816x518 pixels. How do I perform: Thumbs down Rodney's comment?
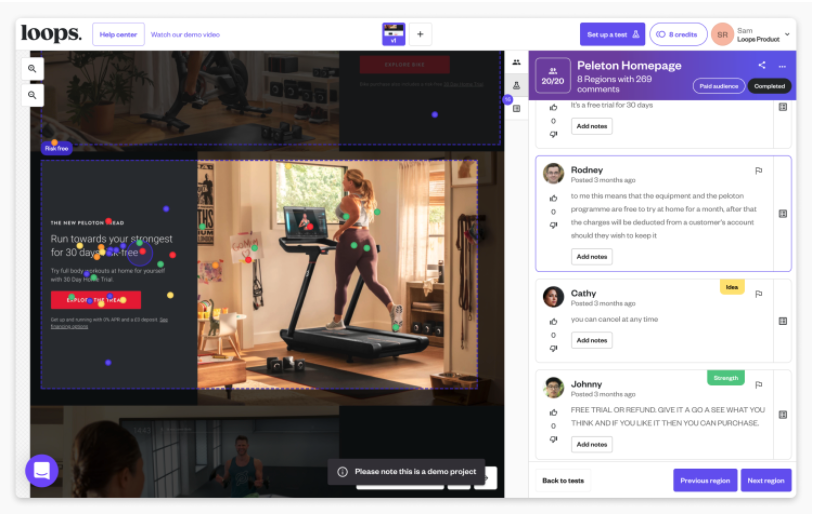pyautogui.click(x=553, y=225)
